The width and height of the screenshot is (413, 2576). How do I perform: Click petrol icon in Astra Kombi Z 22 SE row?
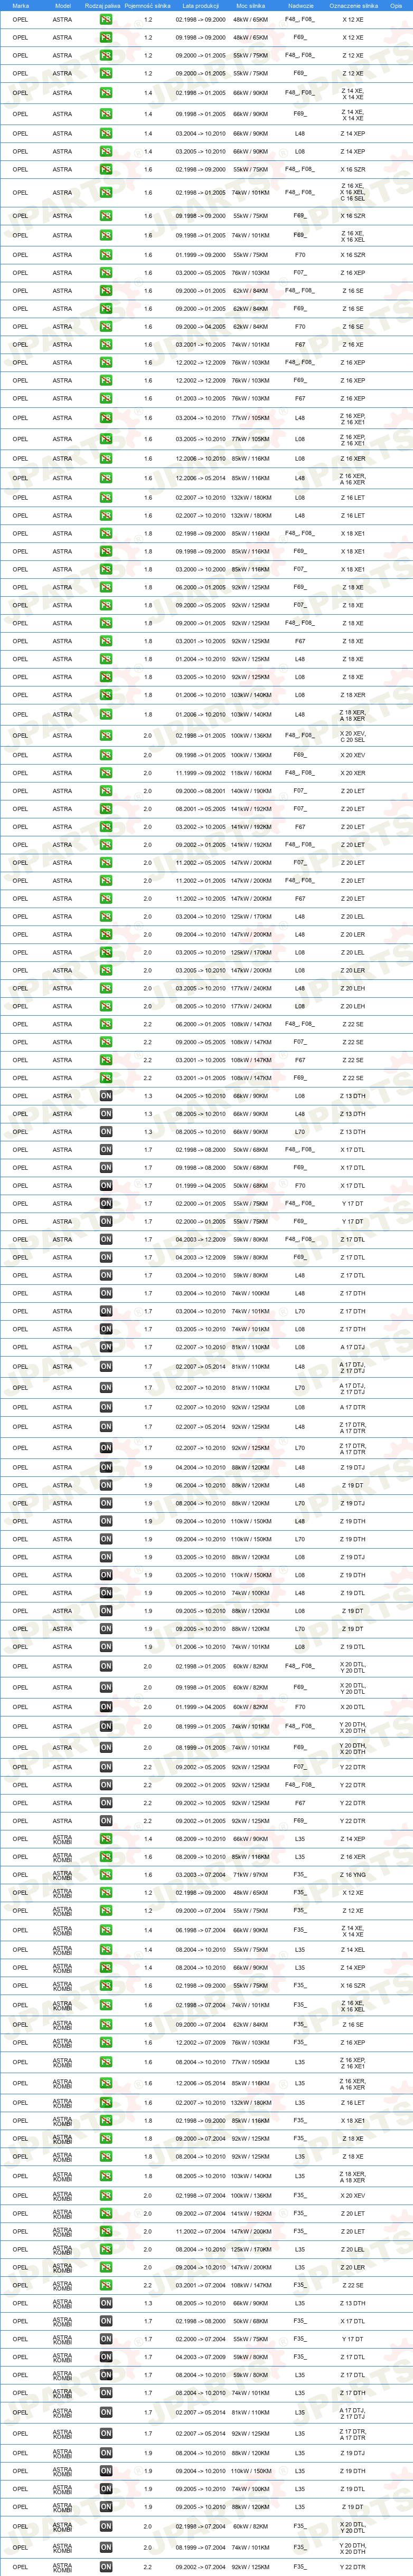coord(105,2286)
